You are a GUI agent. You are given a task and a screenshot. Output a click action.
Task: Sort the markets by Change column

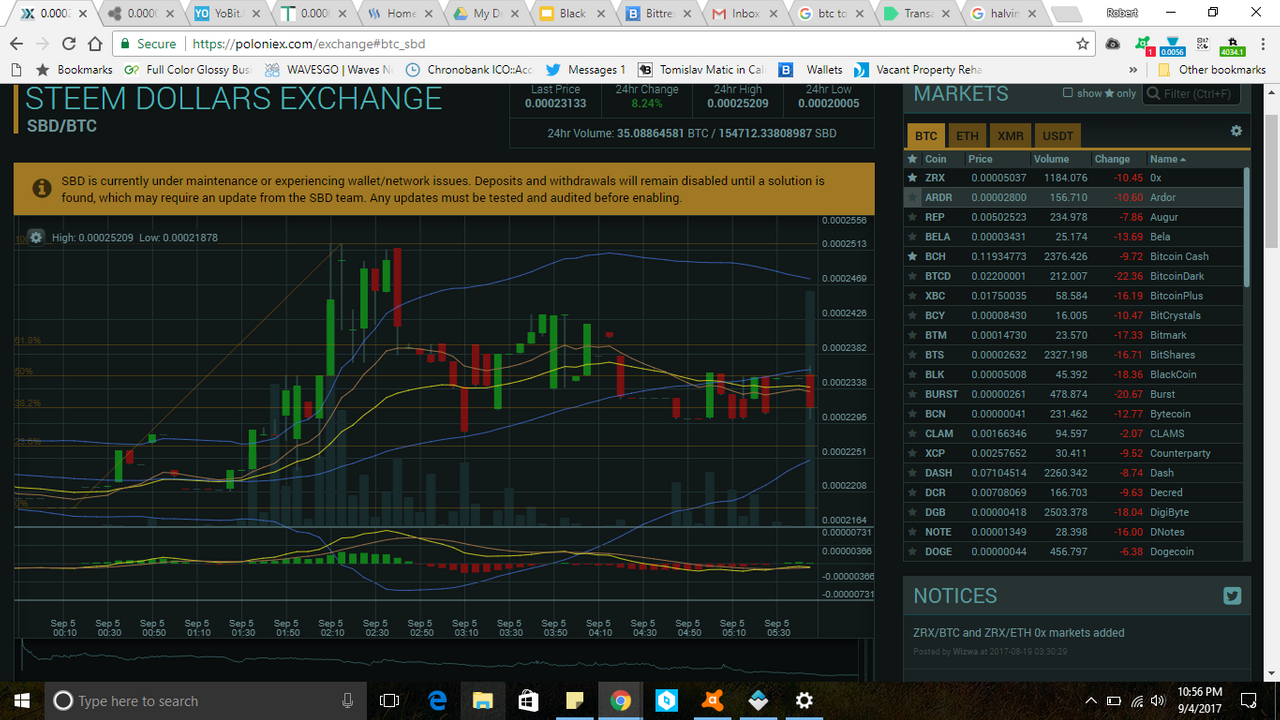pos(1112,159)
